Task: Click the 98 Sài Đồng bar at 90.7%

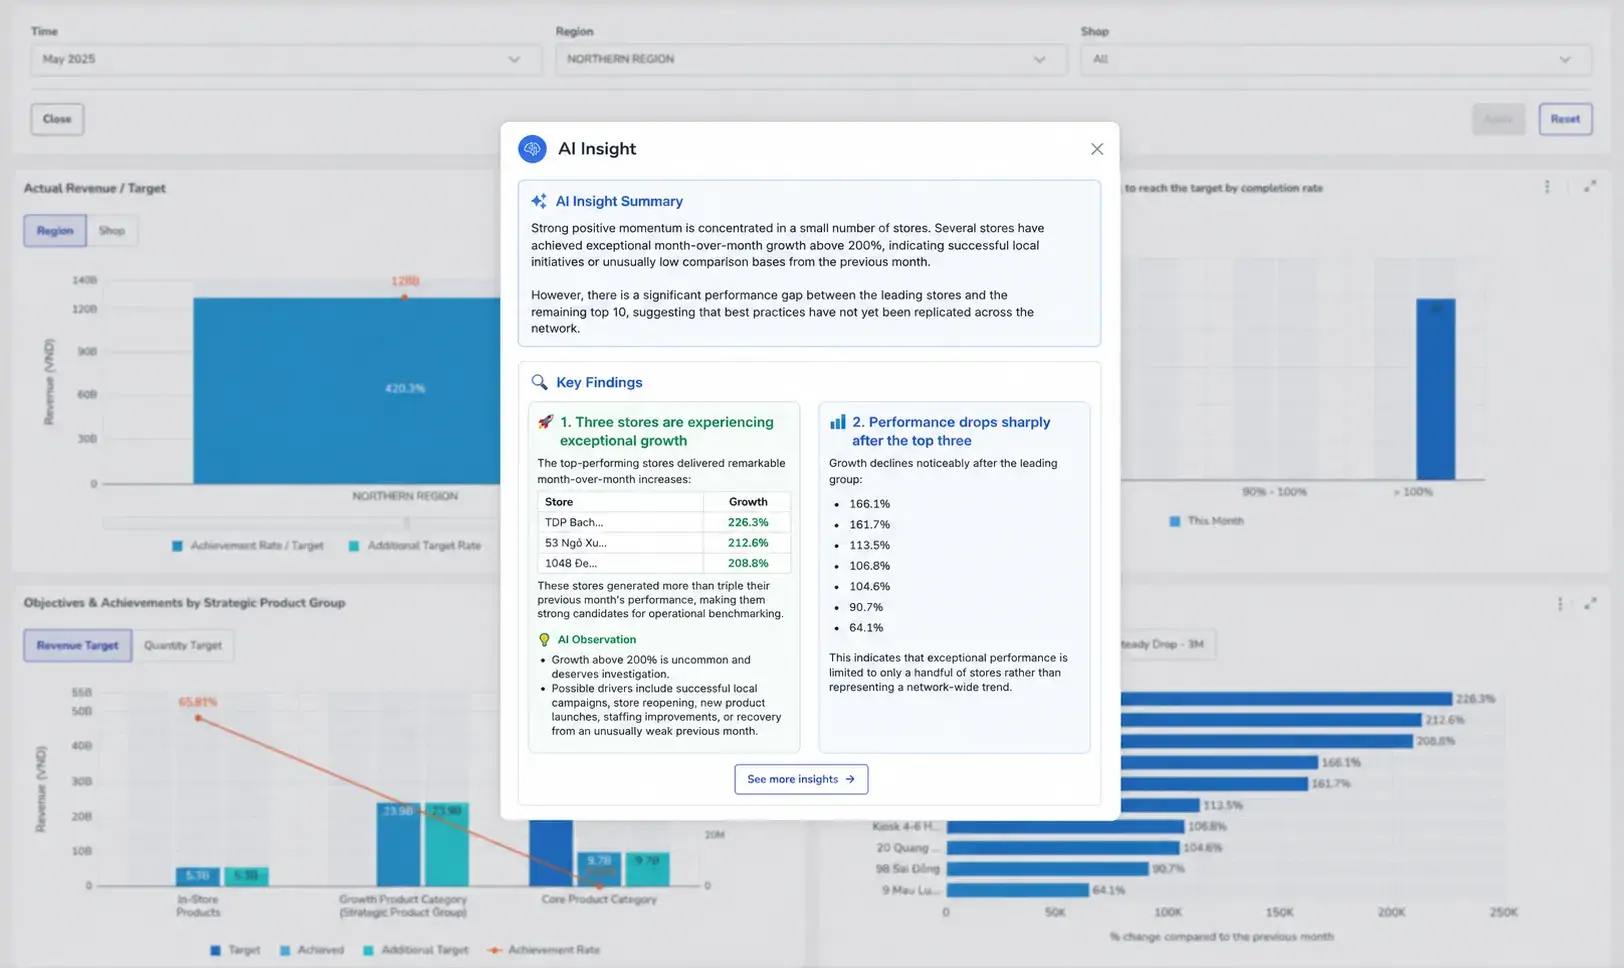Action: click(1047, 869)
